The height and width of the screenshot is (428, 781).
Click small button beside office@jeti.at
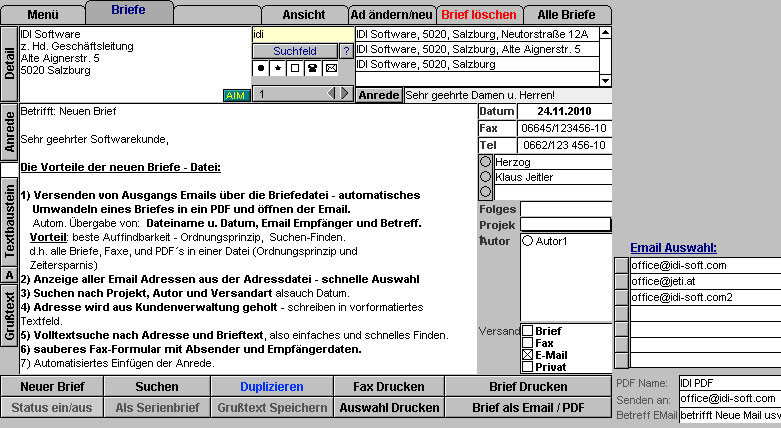click(622, 282)
